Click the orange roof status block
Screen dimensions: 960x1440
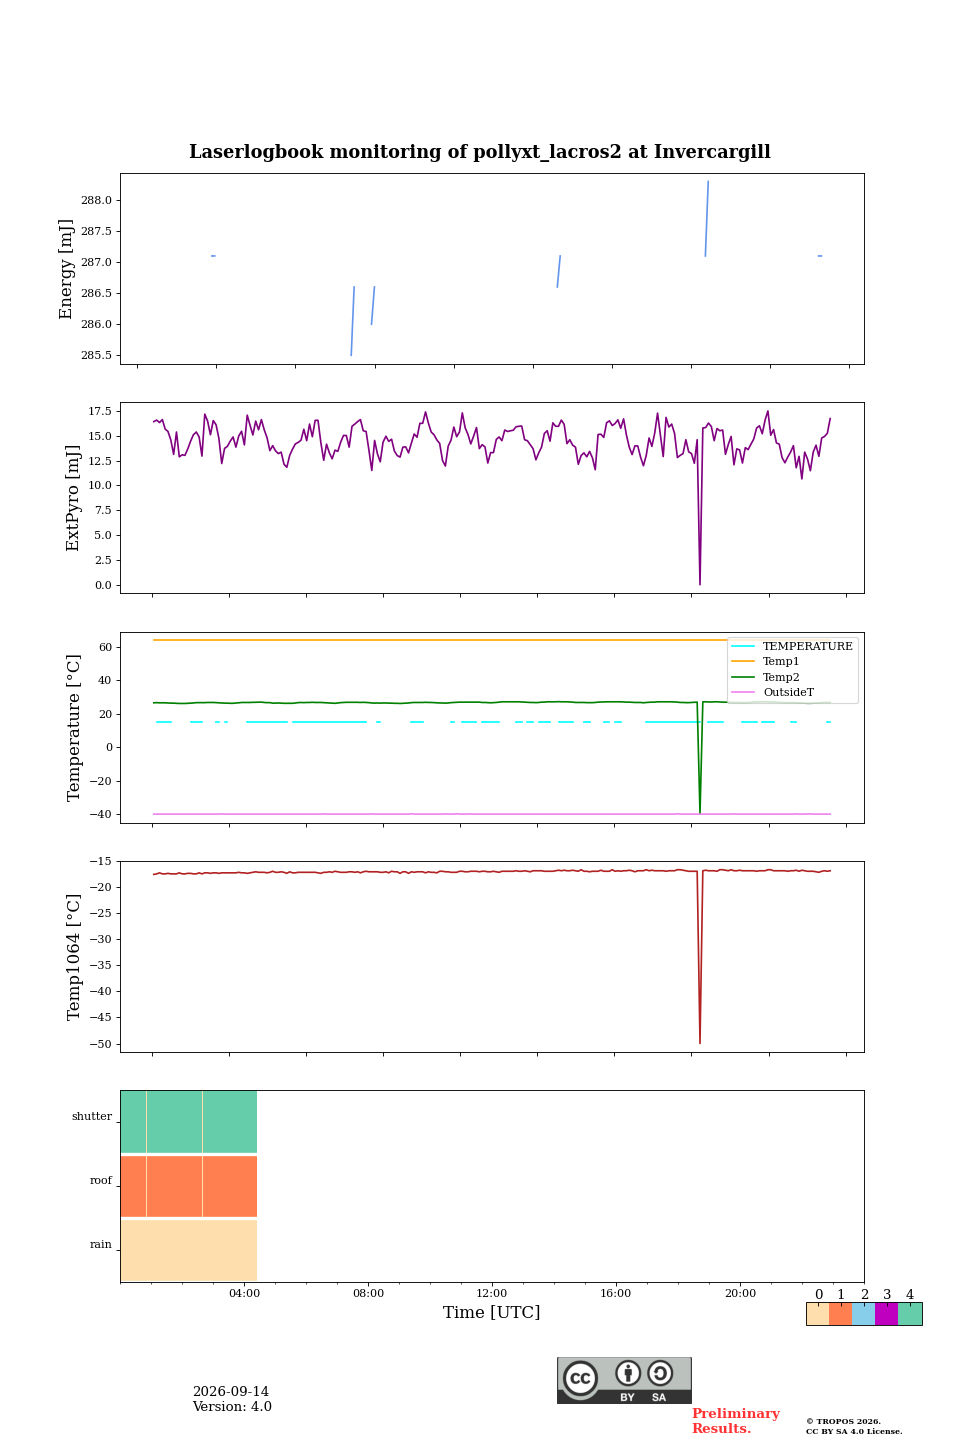click(189, 1186)
